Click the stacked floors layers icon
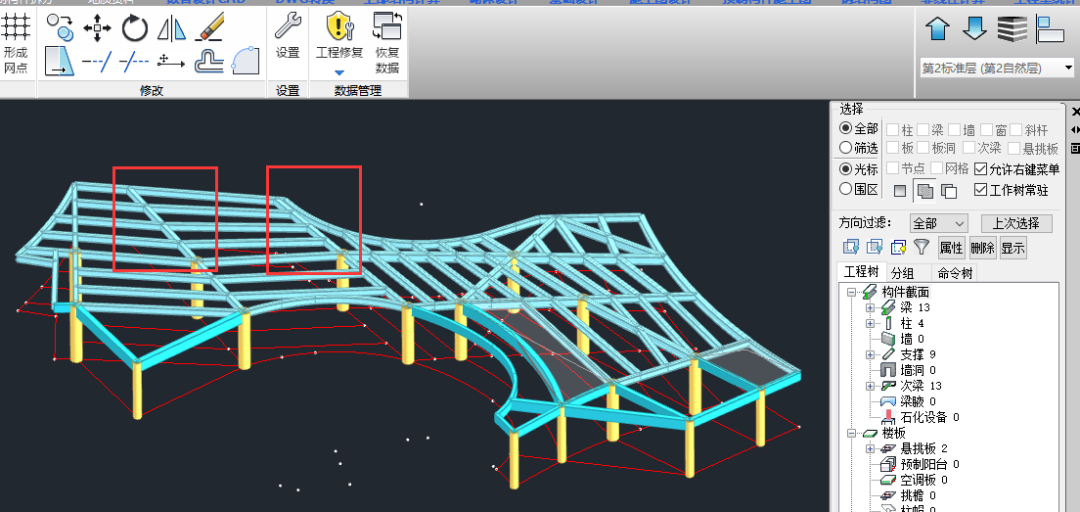This screenshot has width=1080, height=512. click(1012, 29)
